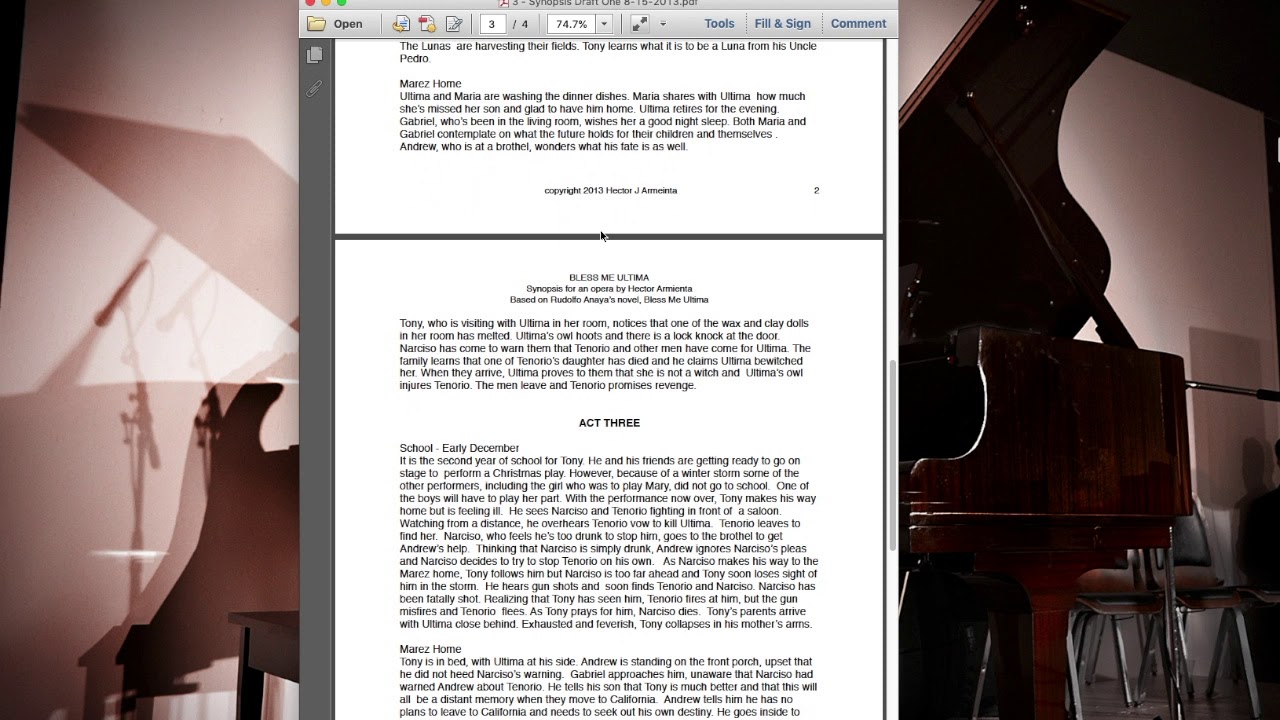The height and width of the screenshot is (720, 1280).
Task: Click 'Synopsis for an opera by Hector Armienta' line
Action: tap(609, 289)
